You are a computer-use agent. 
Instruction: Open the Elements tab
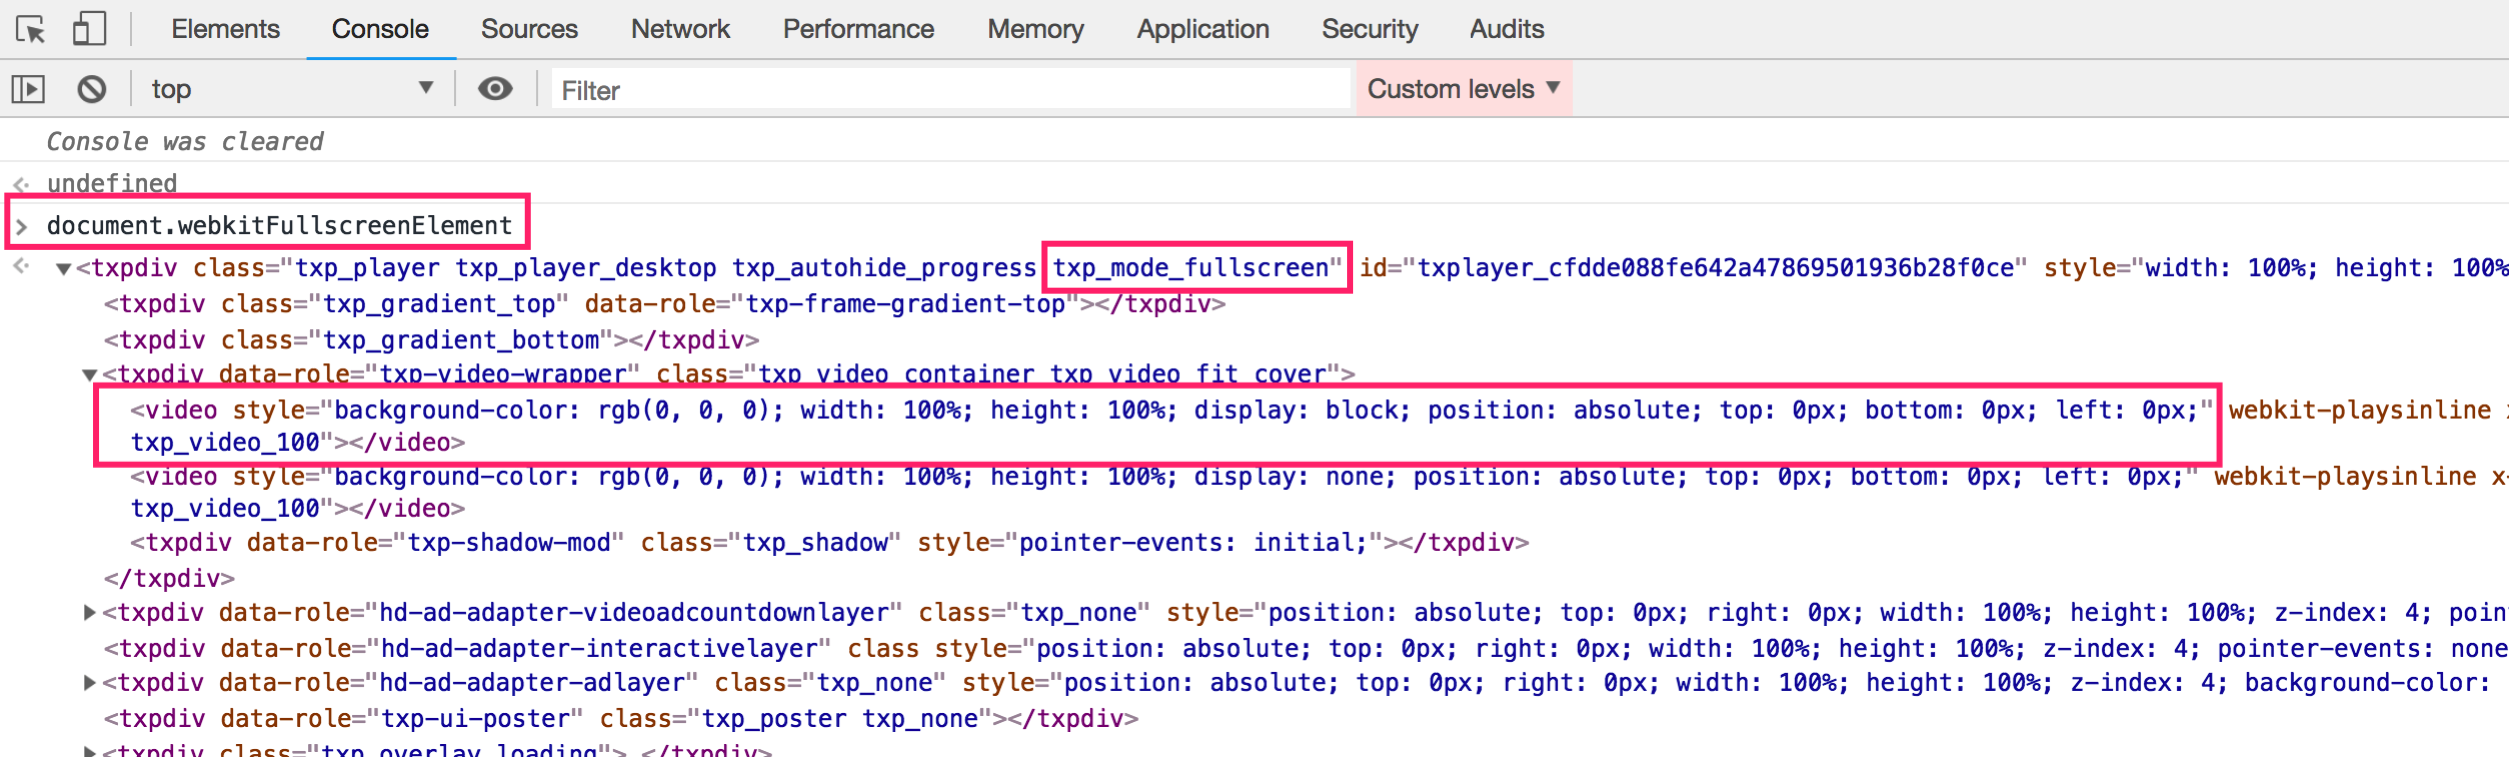pos(225,29)
